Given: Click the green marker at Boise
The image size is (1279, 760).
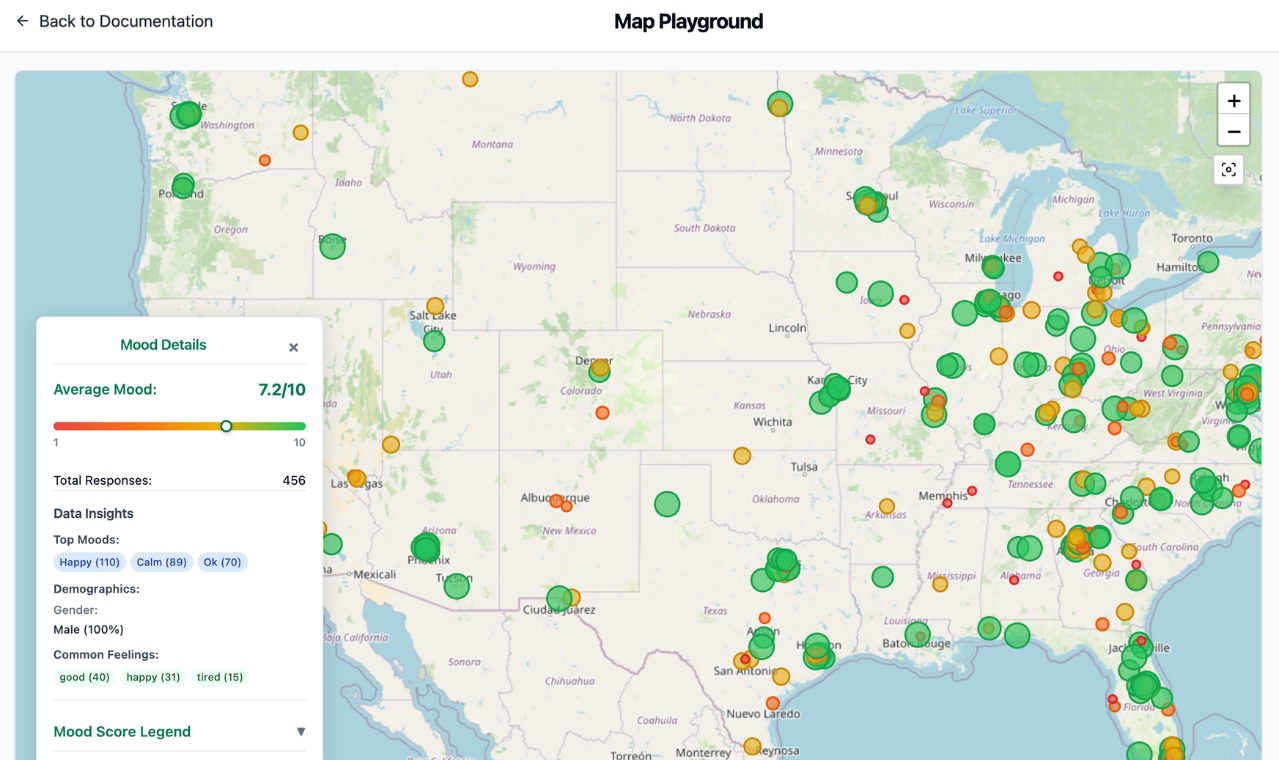Looking at the screenshot, I should pos(333,246).
